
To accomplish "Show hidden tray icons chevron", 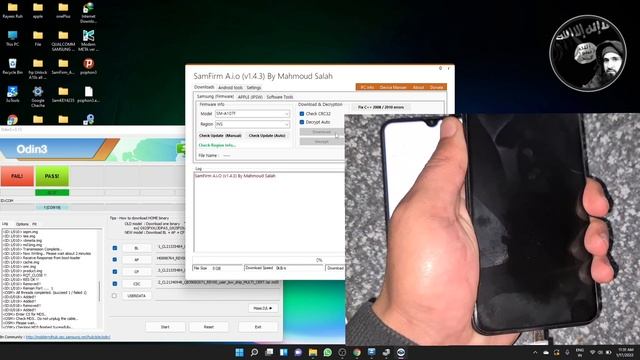I will [x=535, y=352].
